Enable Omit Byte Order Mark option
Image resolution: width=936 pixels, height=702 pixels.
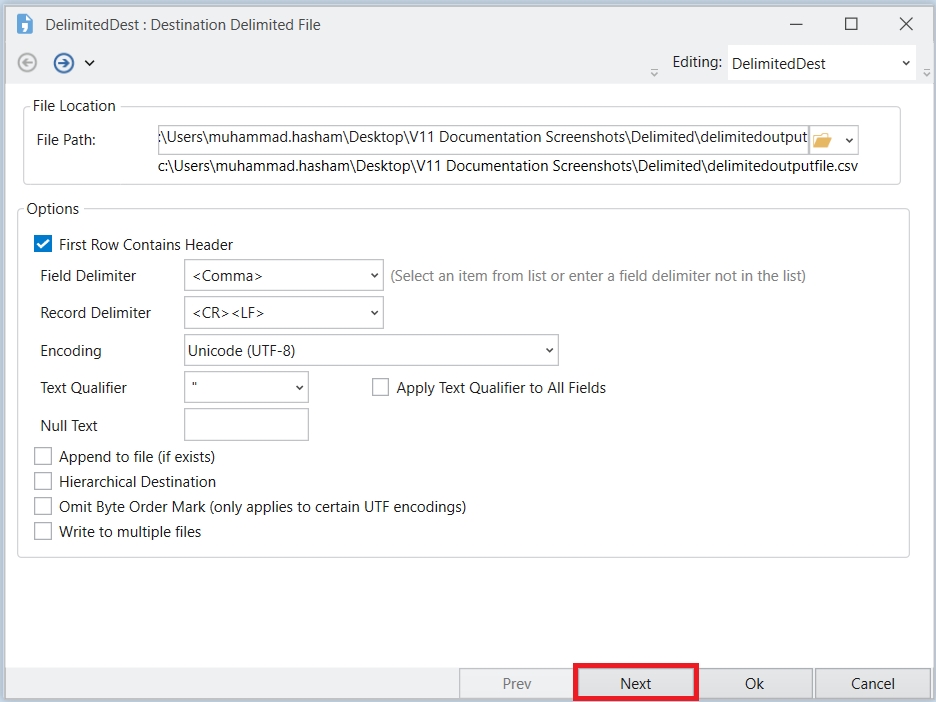coord(43,506)
